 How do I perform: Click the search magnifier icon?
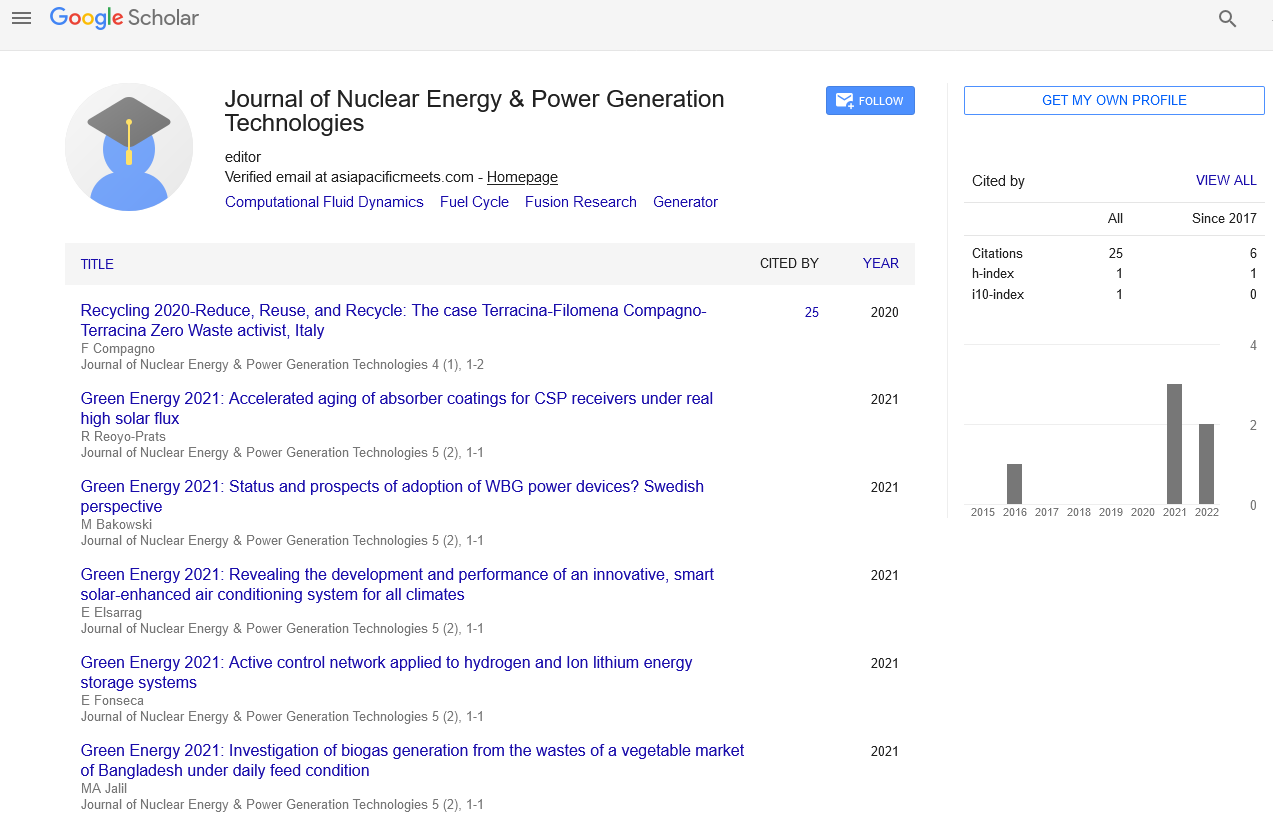click(1227, 19)
